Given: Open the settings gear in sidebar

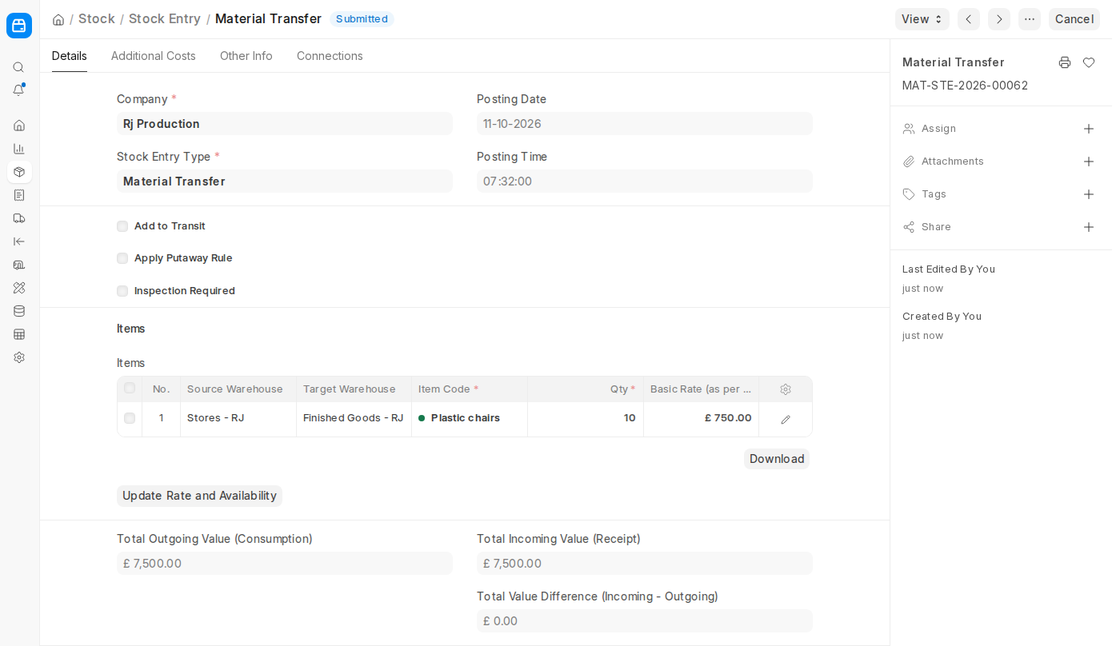Looking at the screenshot, I should pos(19,357).
